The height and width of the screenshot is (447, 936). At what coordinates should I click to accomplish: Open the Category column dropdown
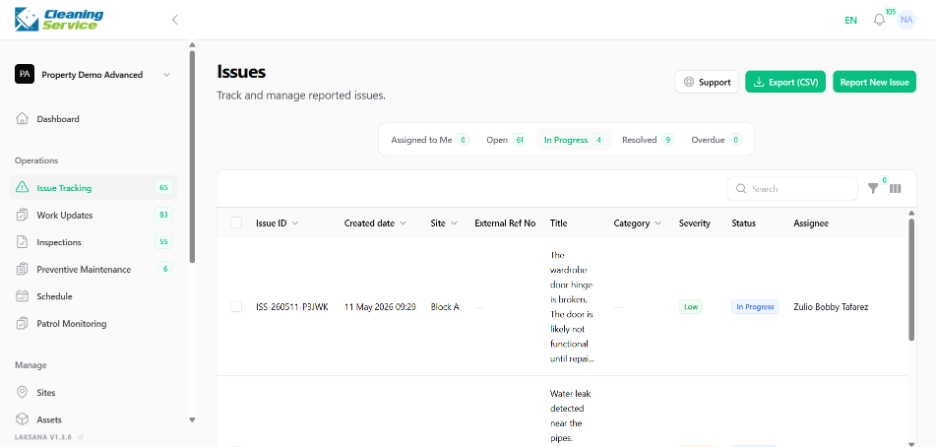[x=658, y=223]
